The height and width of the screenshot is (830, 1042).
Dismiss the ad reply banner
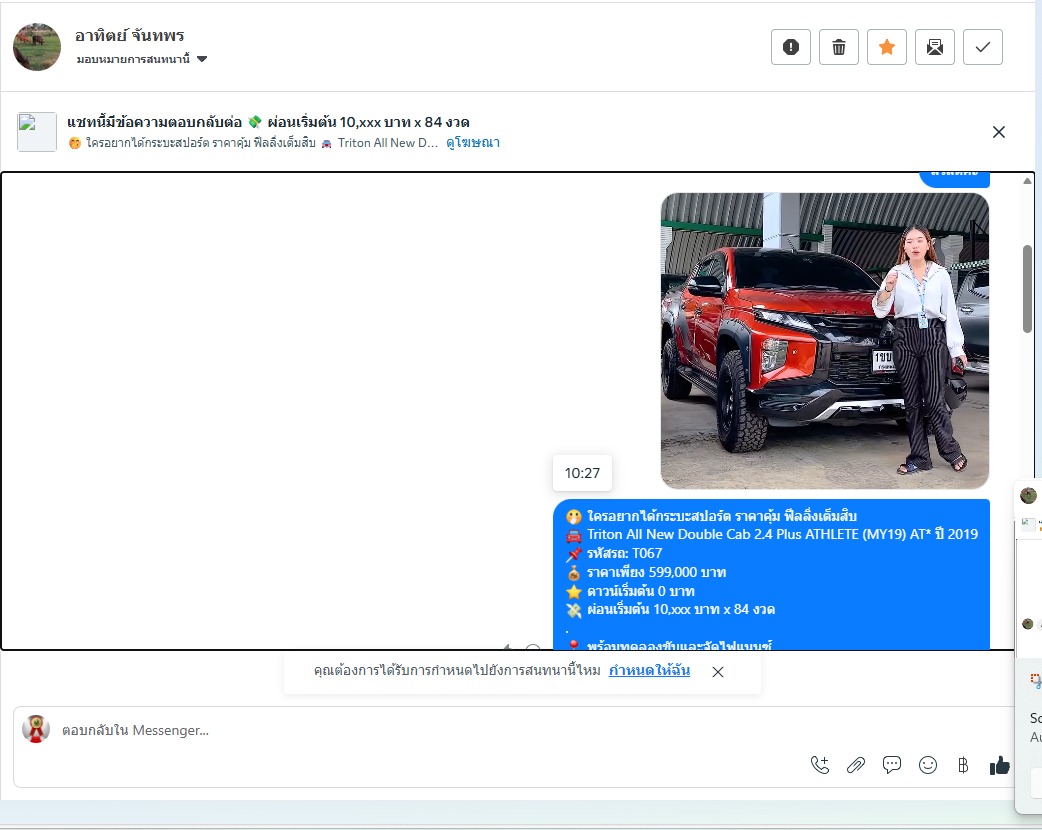point(998,132)
